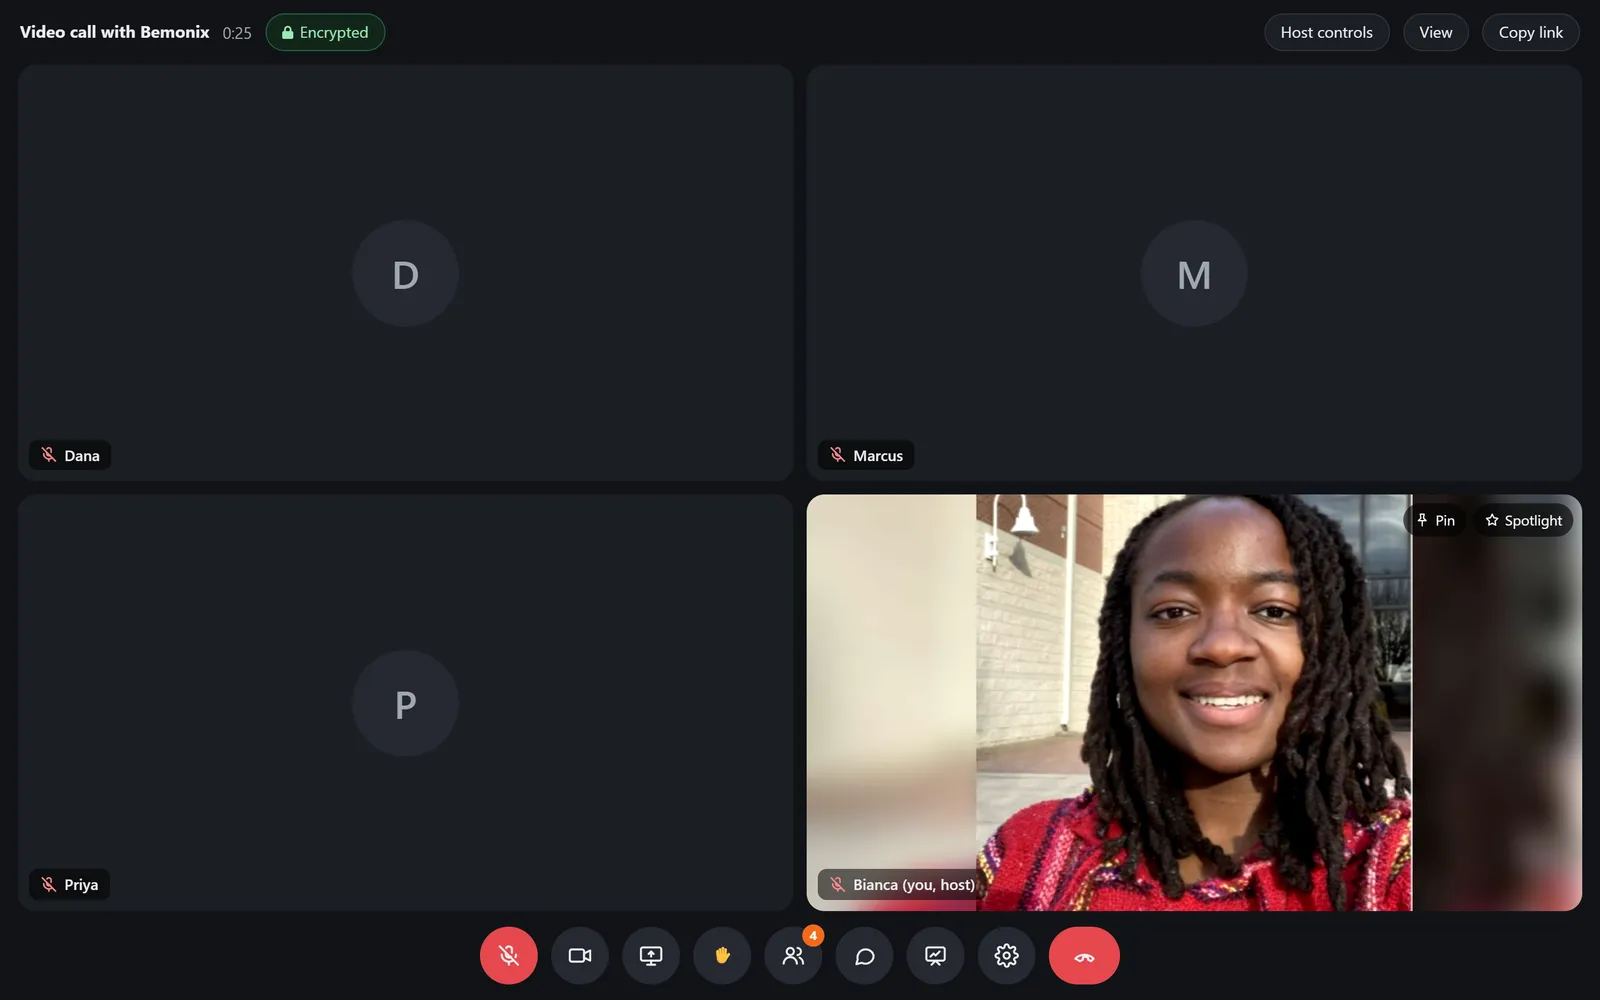The width and height of the screenshot is (1600, 1000).
Task: Toggle the camera button
Action: pos(580,955)
